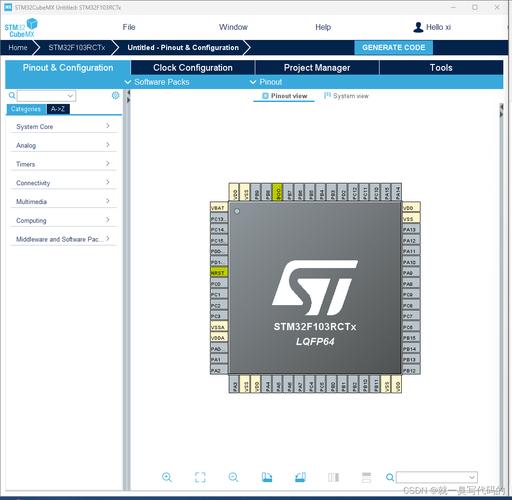
Task: Click the zoom out magnifier icon
Action: (233, 477)
